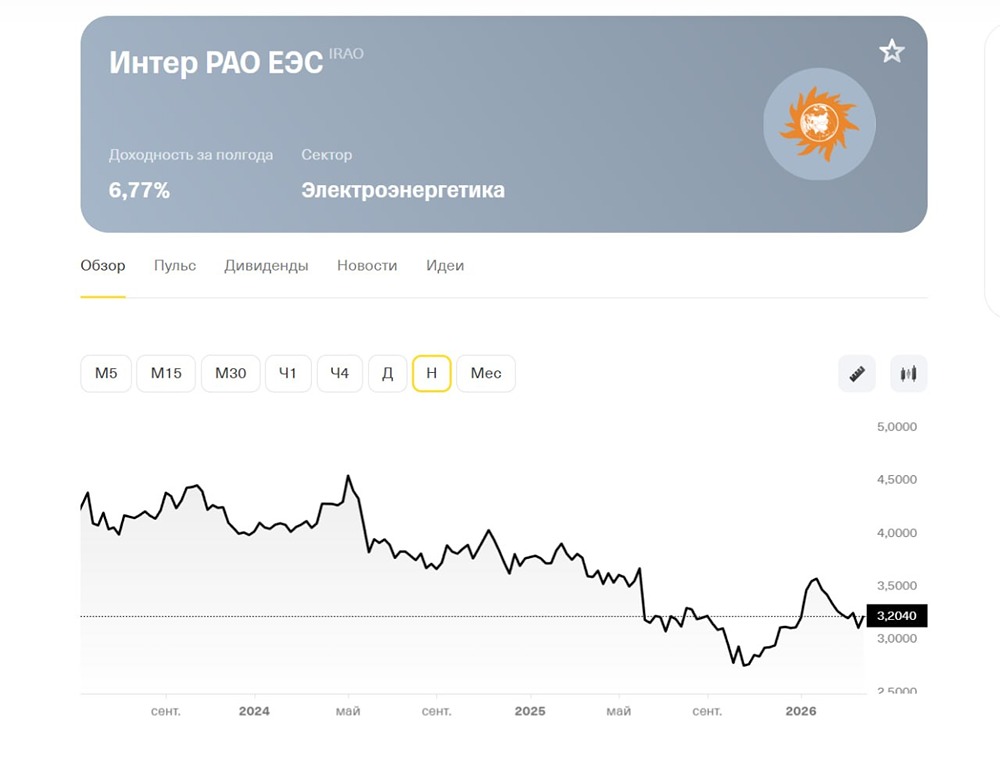The width and height of the screenshot is (1000, 766).
Task: Select the Ч4 four-hour interval icon button
Action: click(339, 373)
